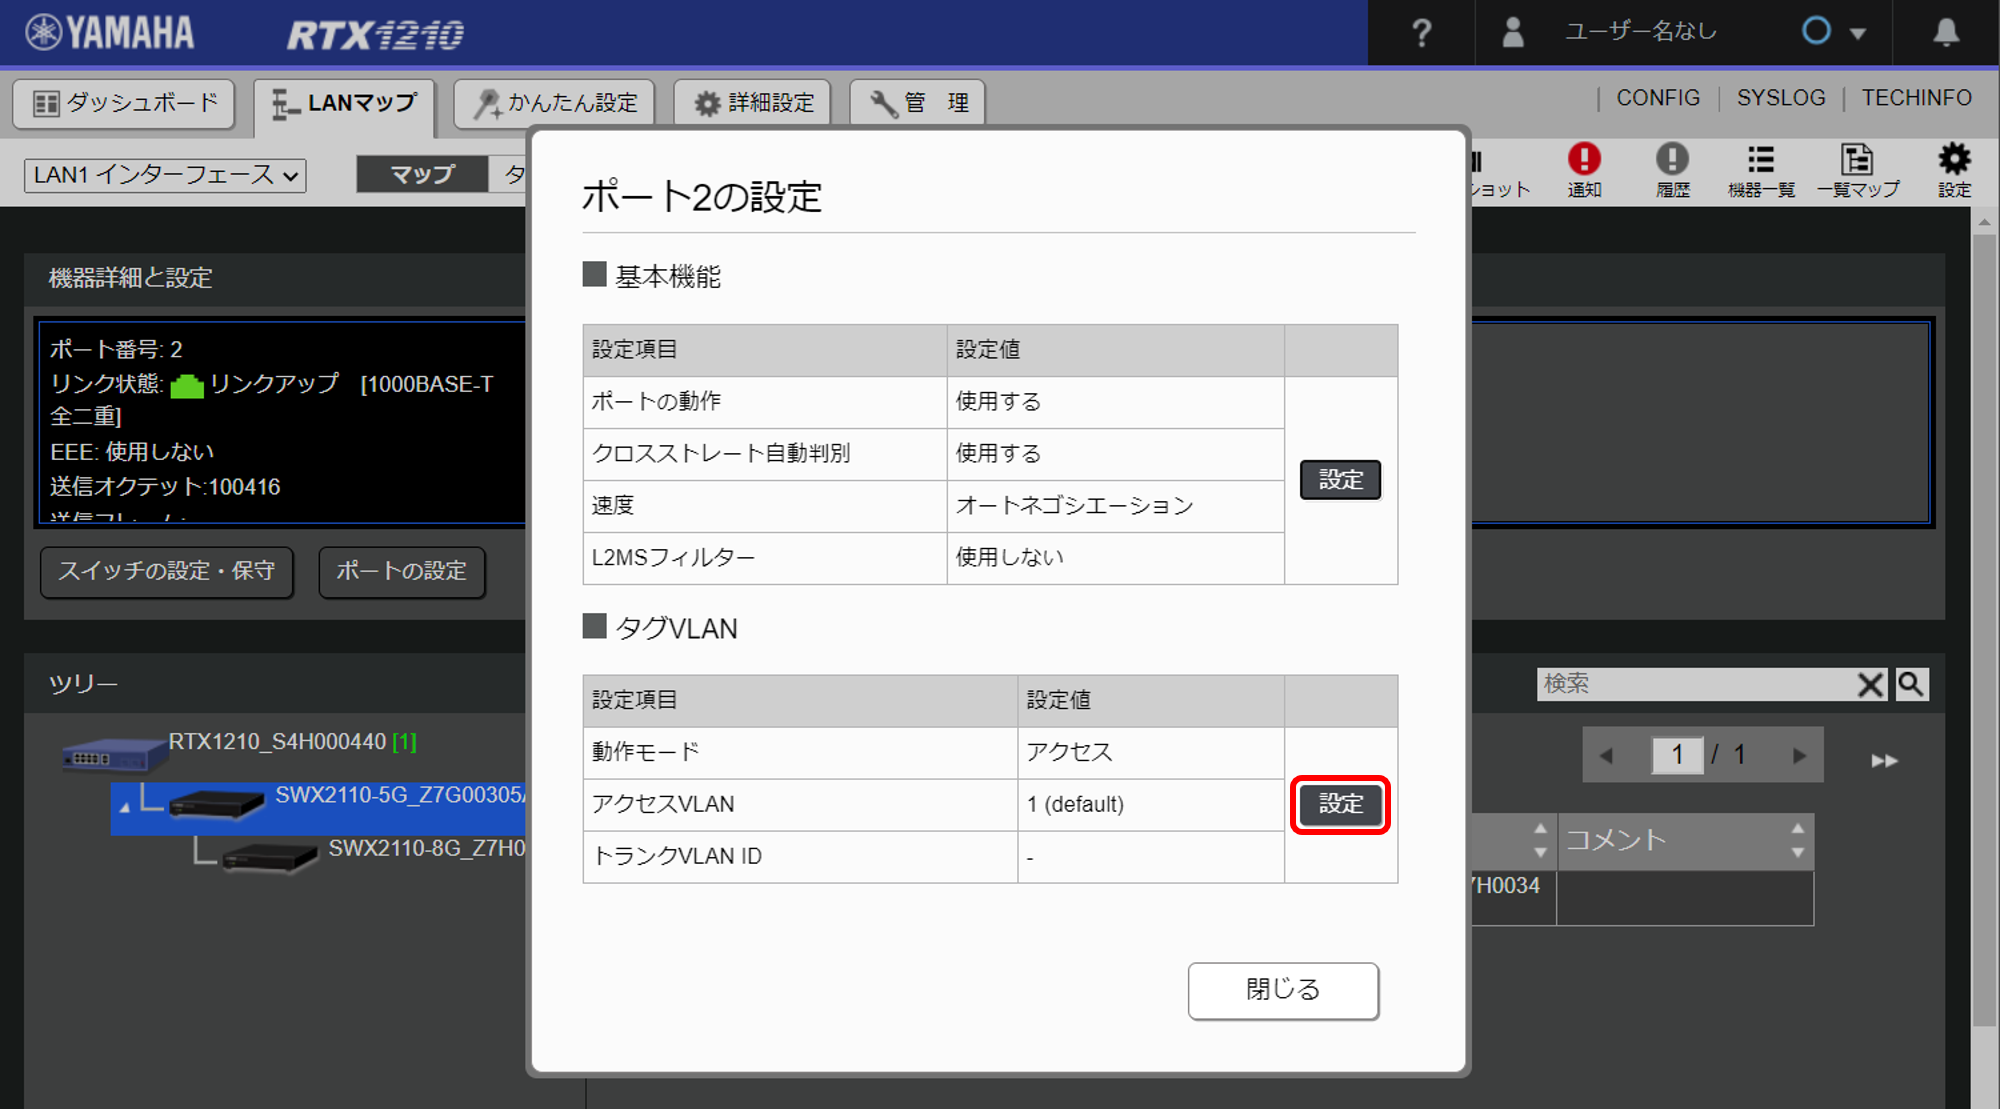Viewport: 2000px width, 1109px height.
Task: Expand the status circle dropdown arrow
Action: pyautogui.click(x=1858, y=33)
